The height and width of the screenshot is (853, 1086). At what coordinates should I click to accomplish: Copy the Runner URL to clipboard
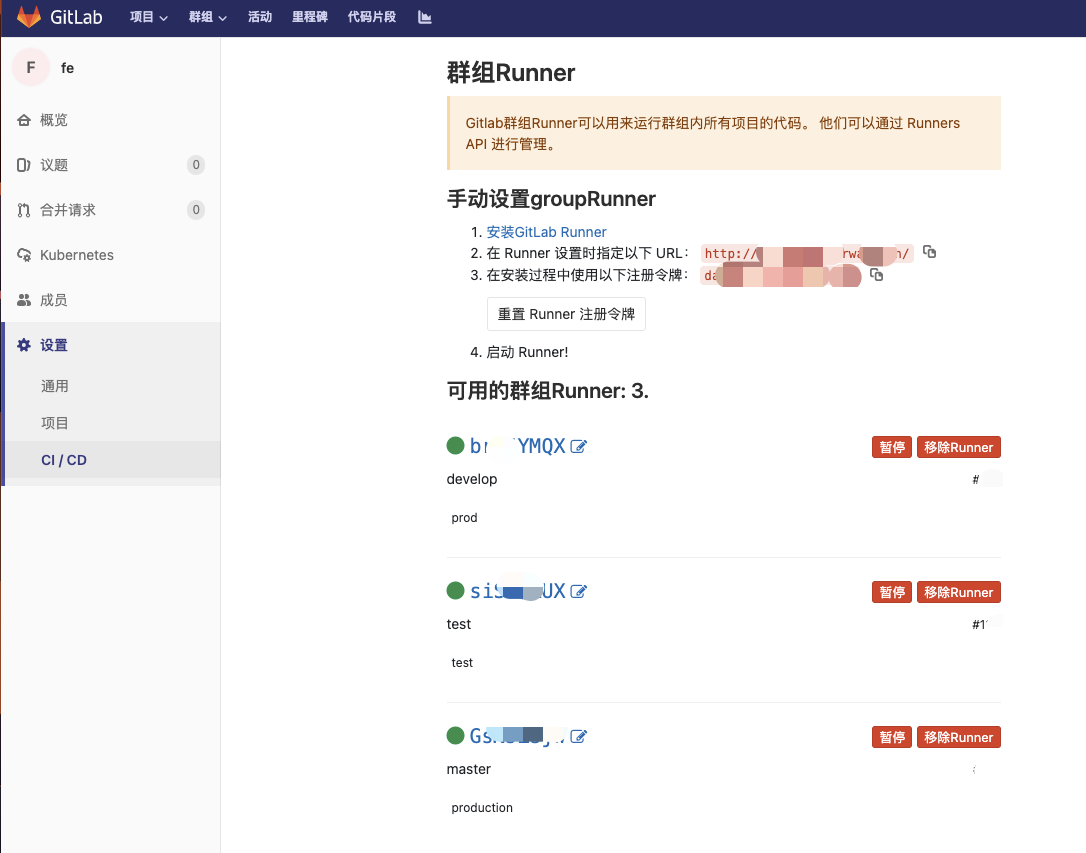(929, 252)
